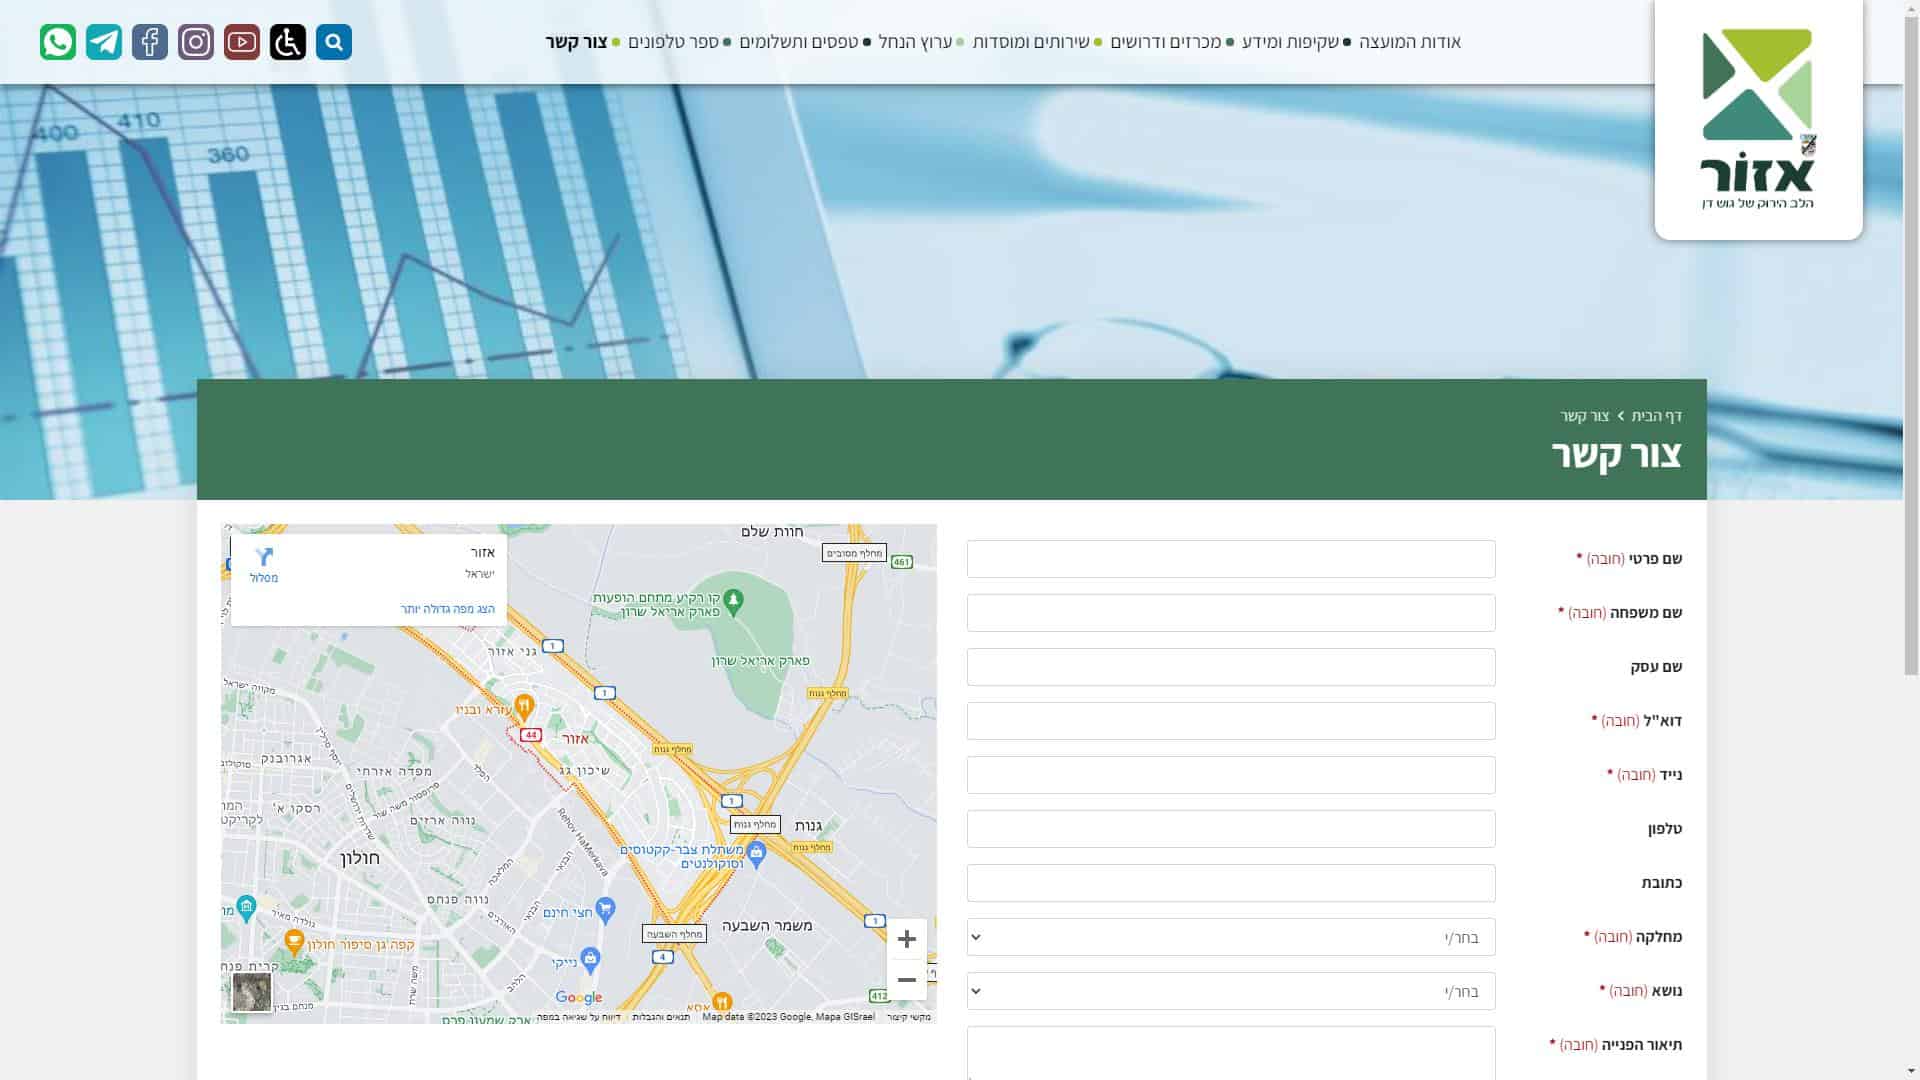Click the חולון label on map
The image size is (1920, 1080).
(x=360, y=858)
